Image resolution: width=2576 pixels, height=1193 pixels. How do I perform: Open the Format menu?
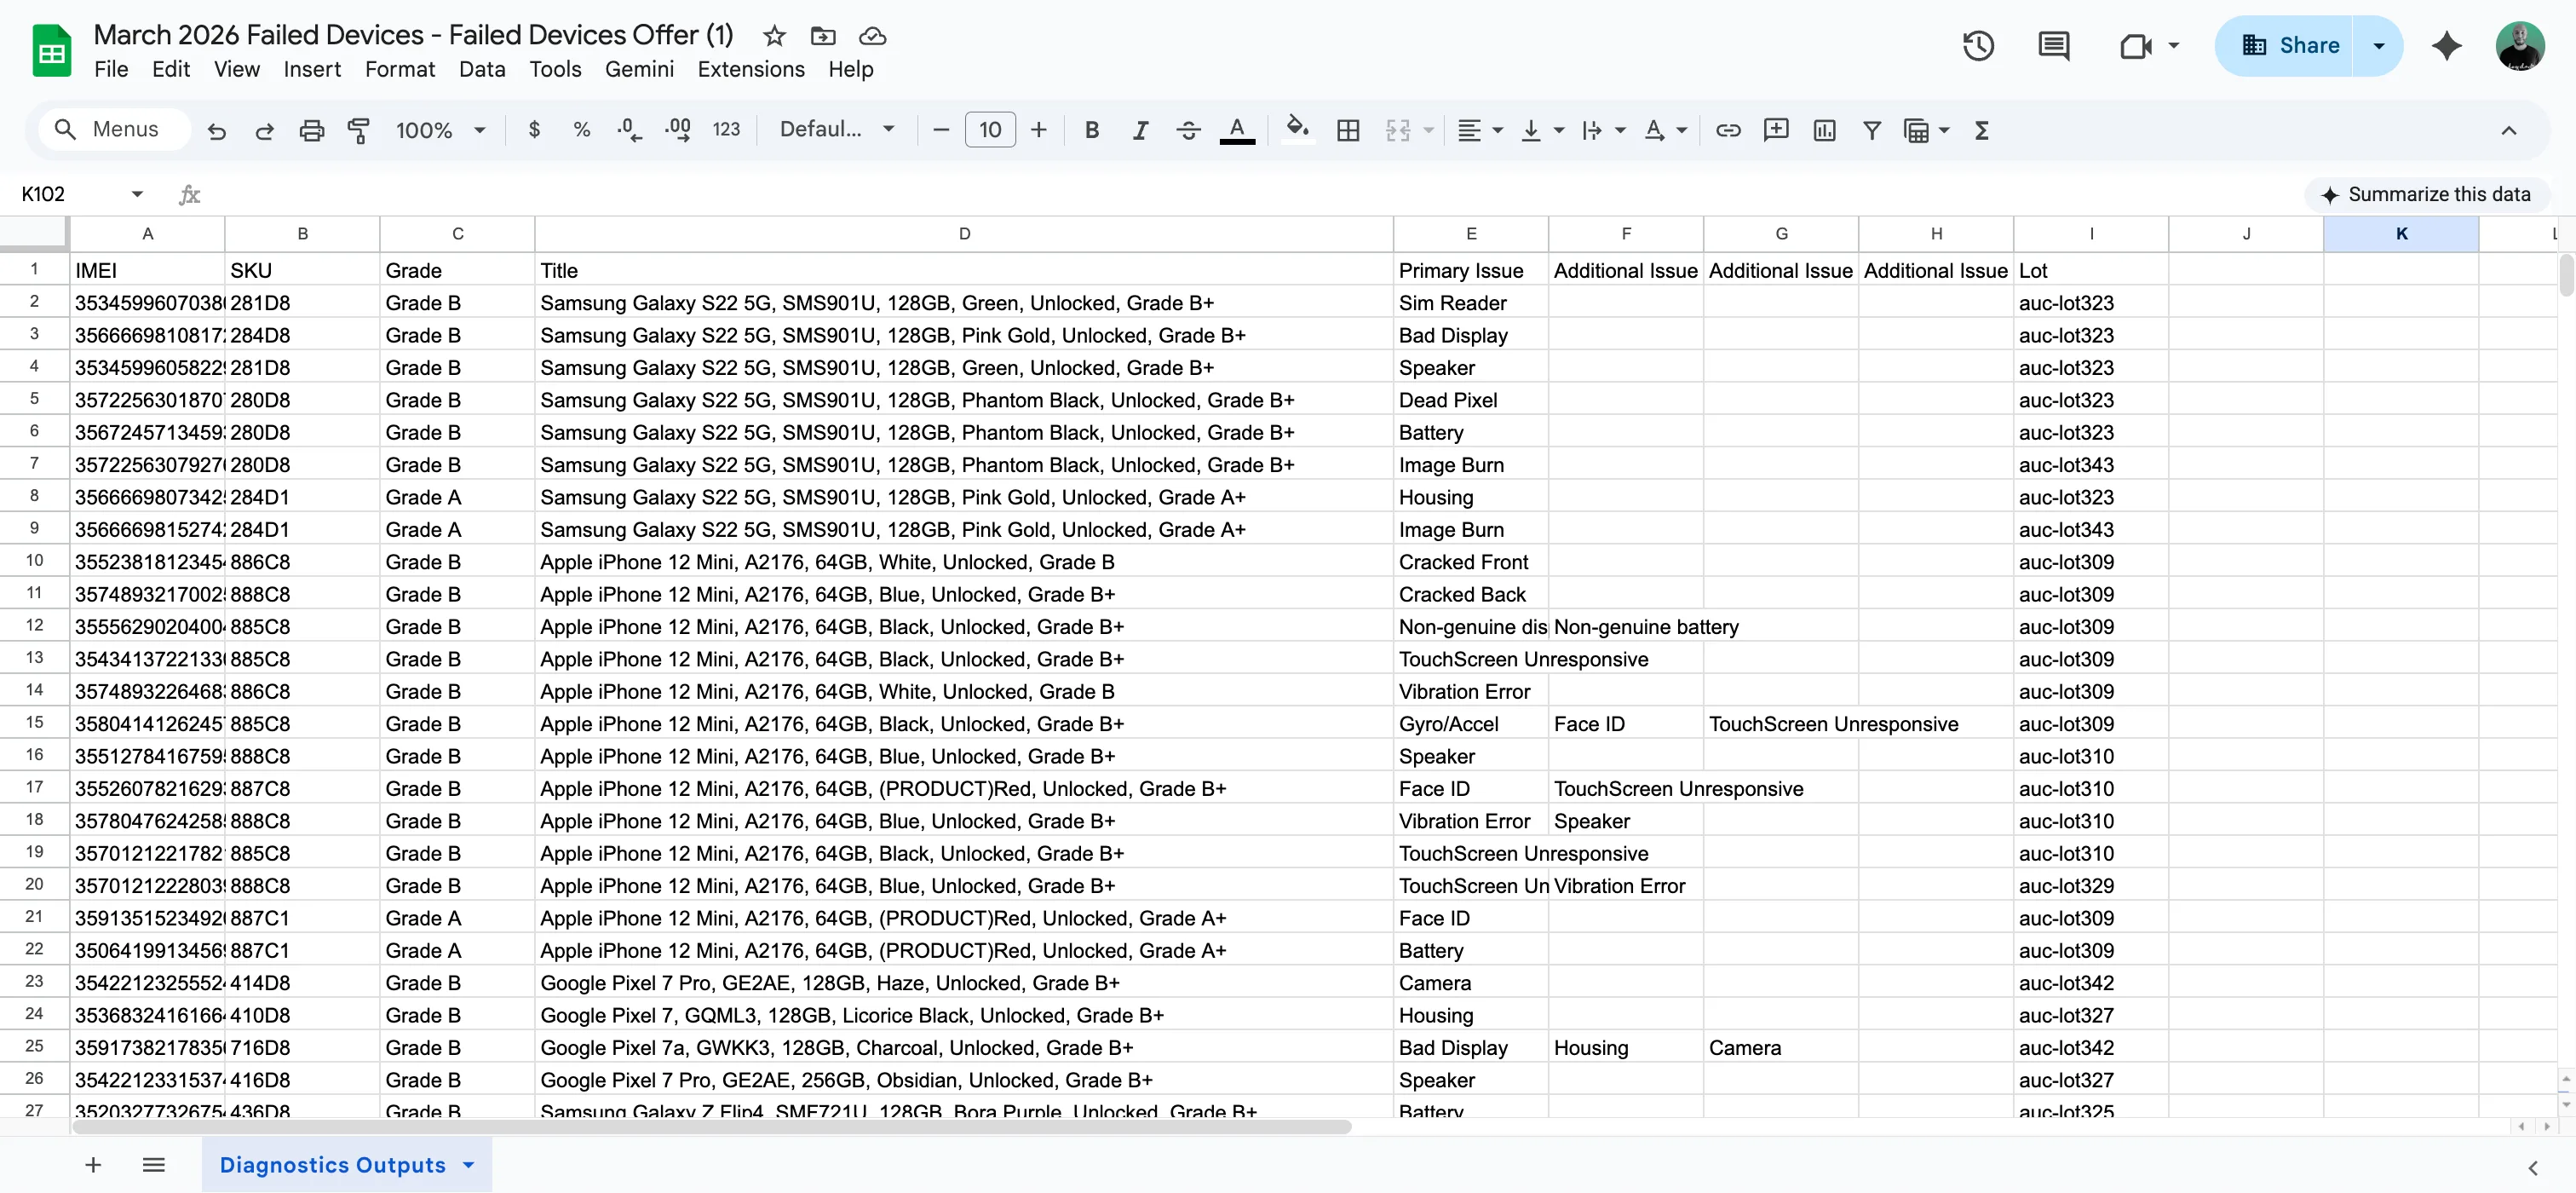click(400, 69)
